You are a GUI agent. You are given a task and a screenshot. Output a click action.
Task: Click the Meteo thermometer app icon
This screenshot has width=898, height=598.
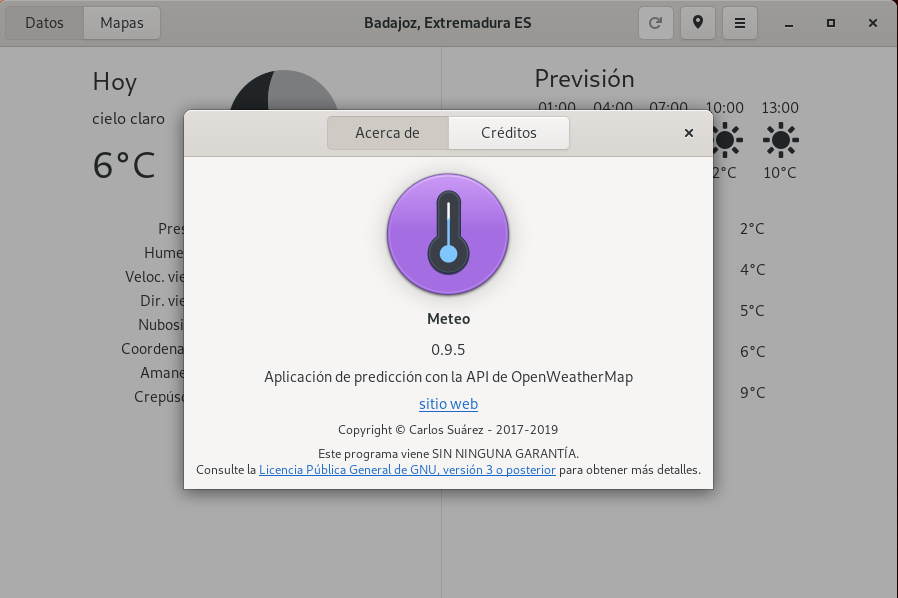[448, 234]
